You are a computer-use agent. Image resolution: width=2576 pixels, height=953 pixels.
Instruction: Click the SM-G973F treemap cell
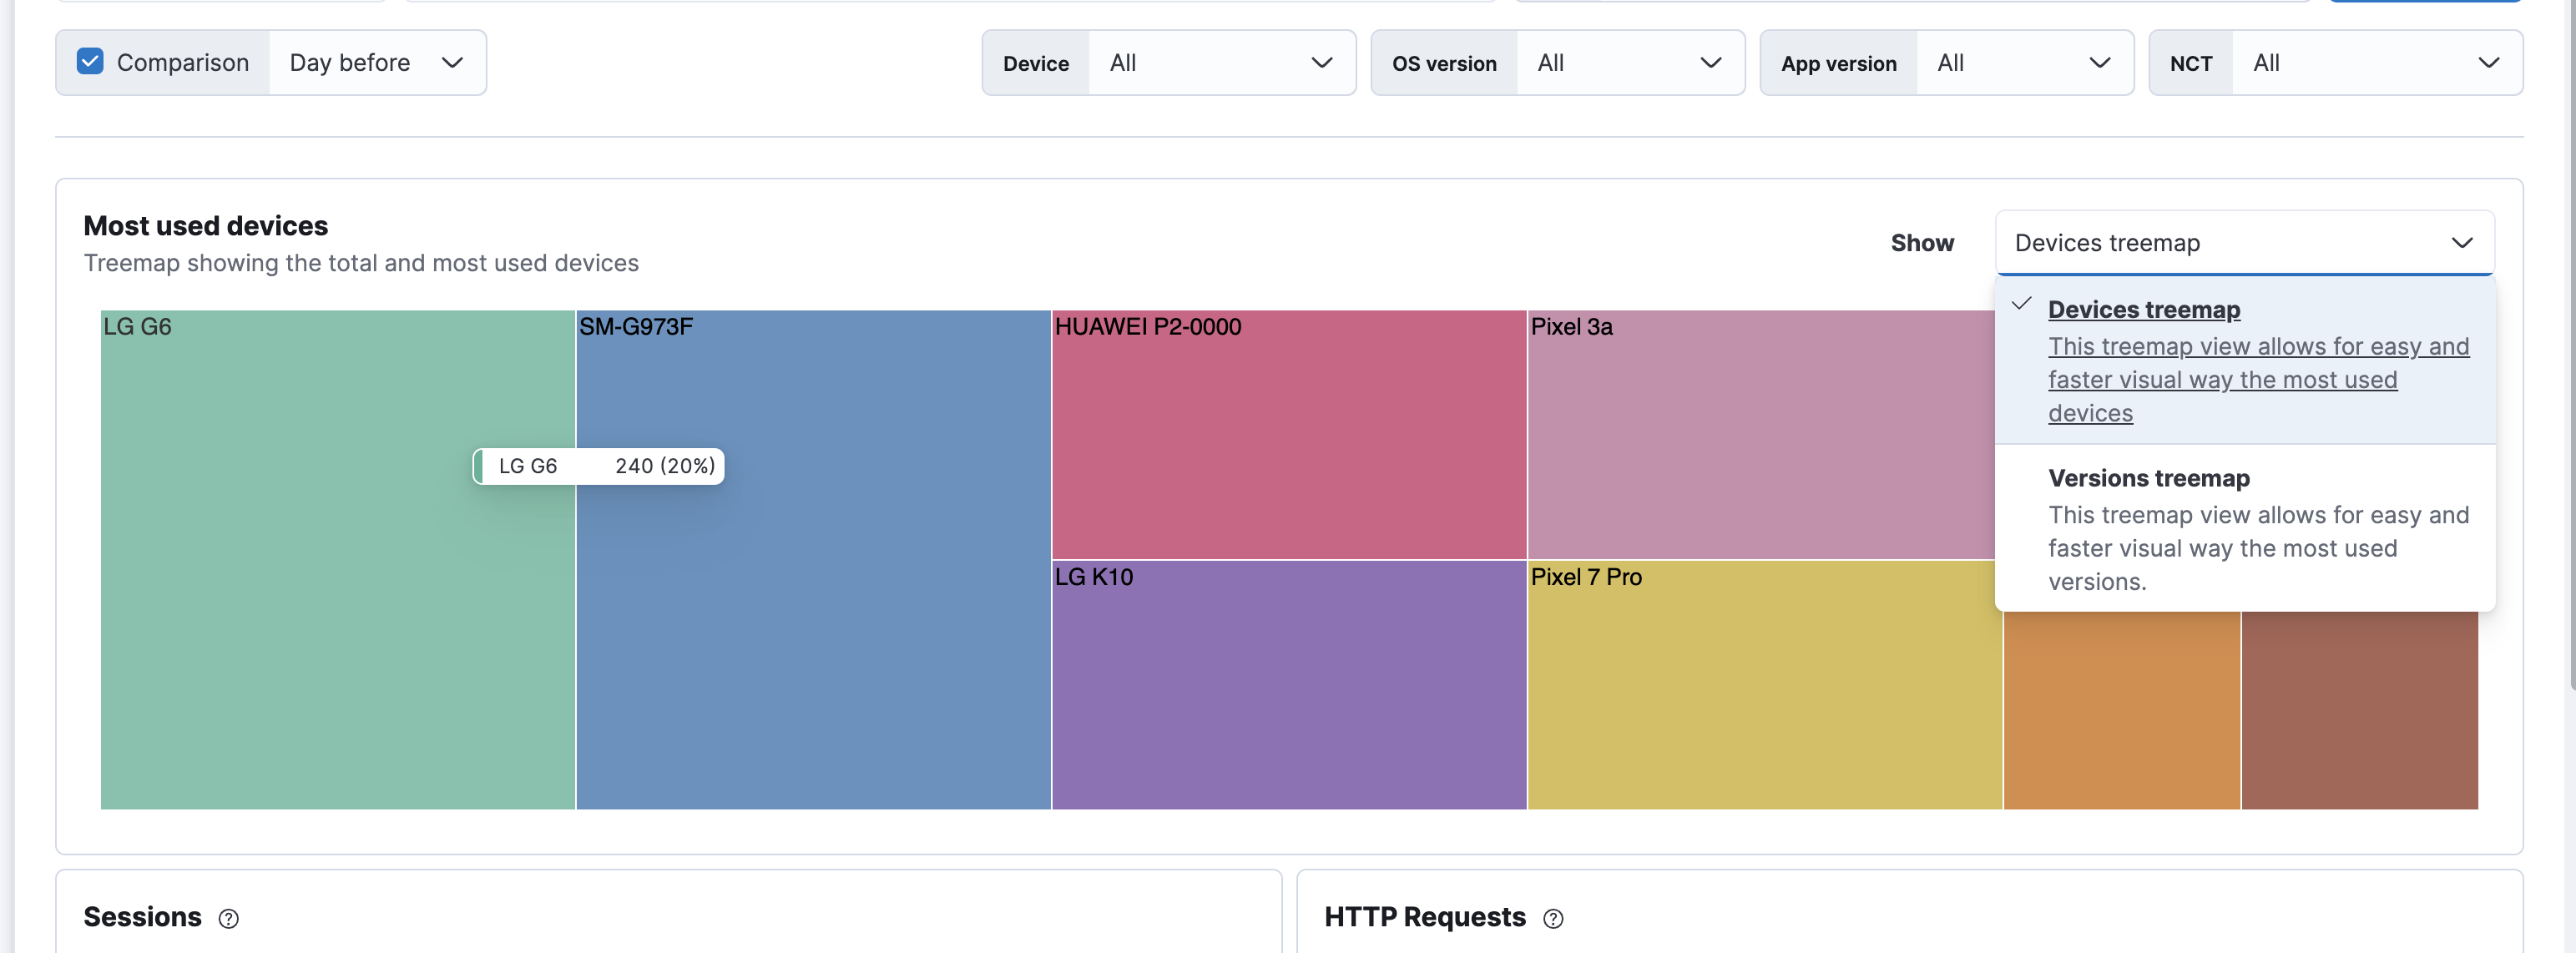click(x=812, y=650)
